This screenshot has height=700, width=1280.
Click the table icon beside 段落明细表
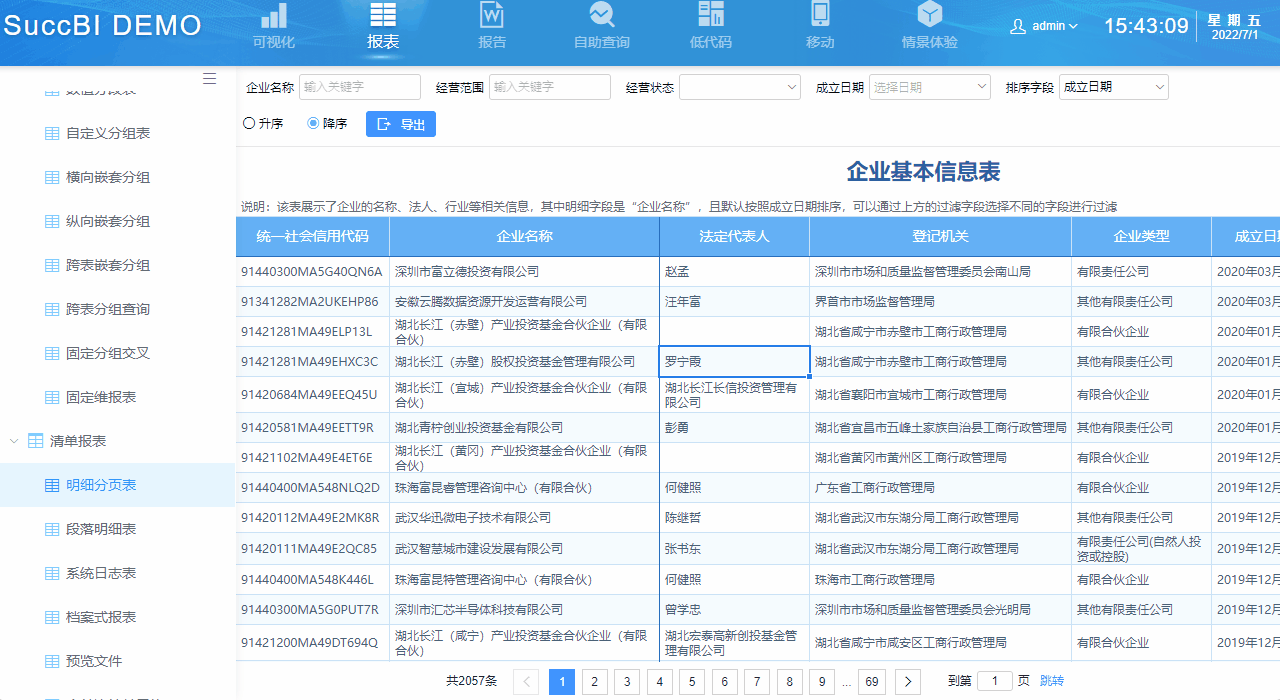tap(52, 529)
